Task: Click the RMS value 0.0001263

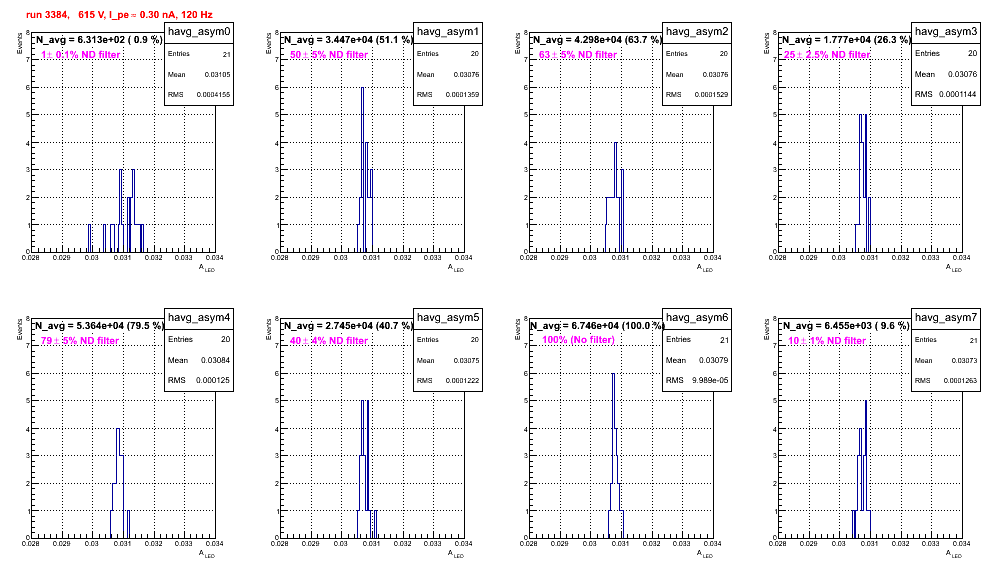Action: point(960,381)
